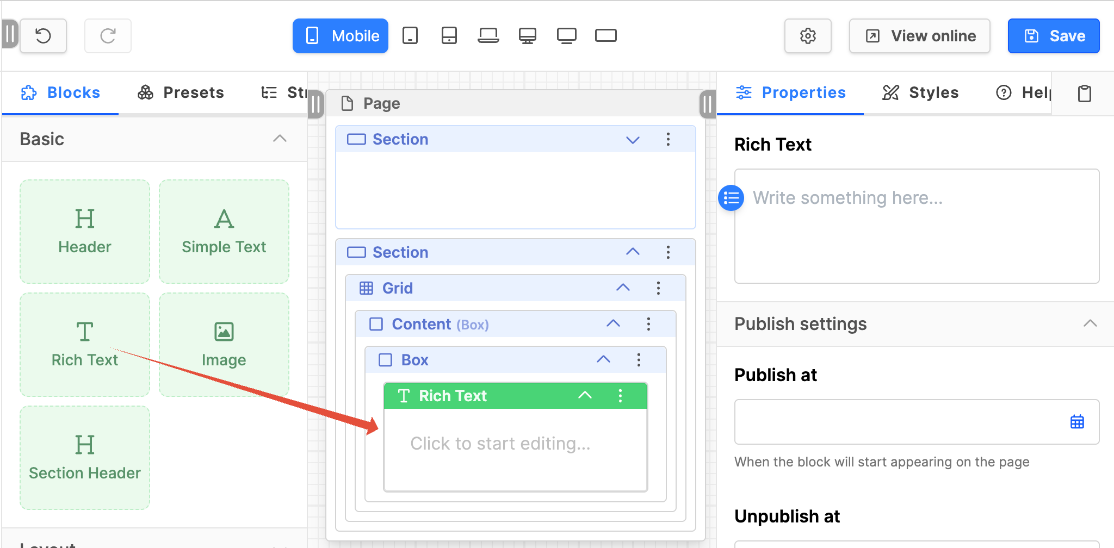The height and width of the screenshot is (548, 1114).
Task: Switch to portrait tablet viewport icon
Action: [x=410, y=36]
